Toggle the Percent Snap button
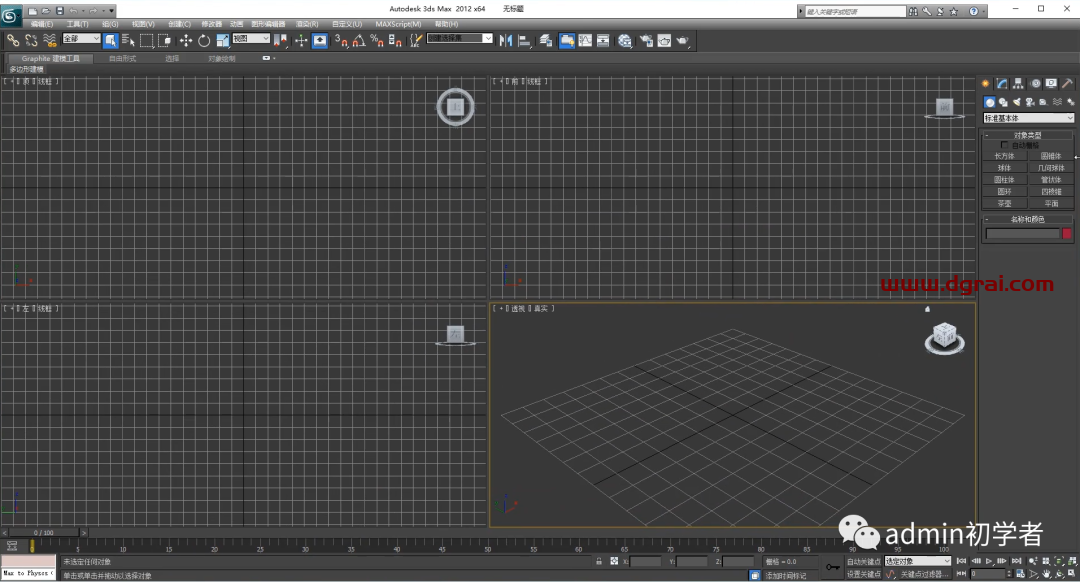1080x582 pixels. tap(377, 41)
